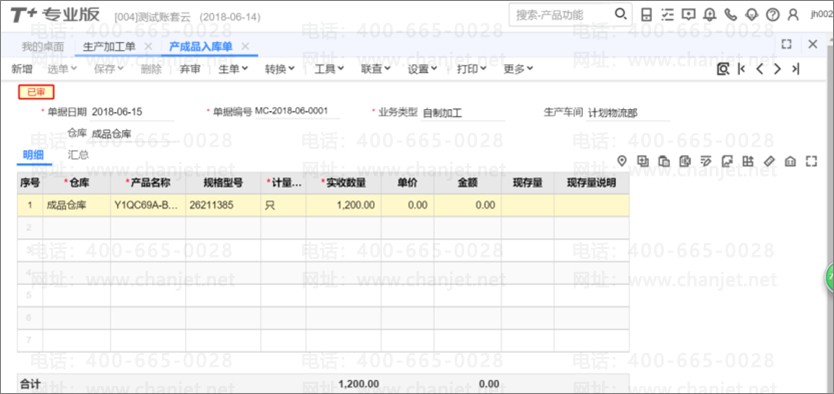Screen dimensions: 834x394
Task: Click the warehouse house icon above grid
Action: click(790, 161)
